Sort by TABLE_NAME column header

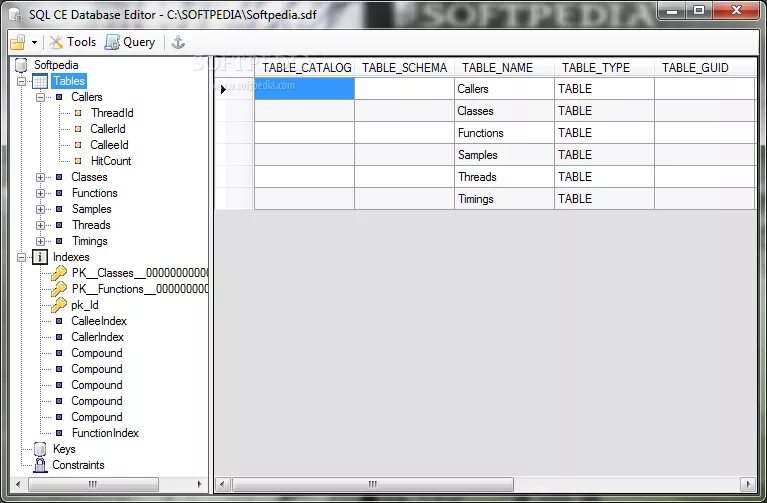pos(504,68)
